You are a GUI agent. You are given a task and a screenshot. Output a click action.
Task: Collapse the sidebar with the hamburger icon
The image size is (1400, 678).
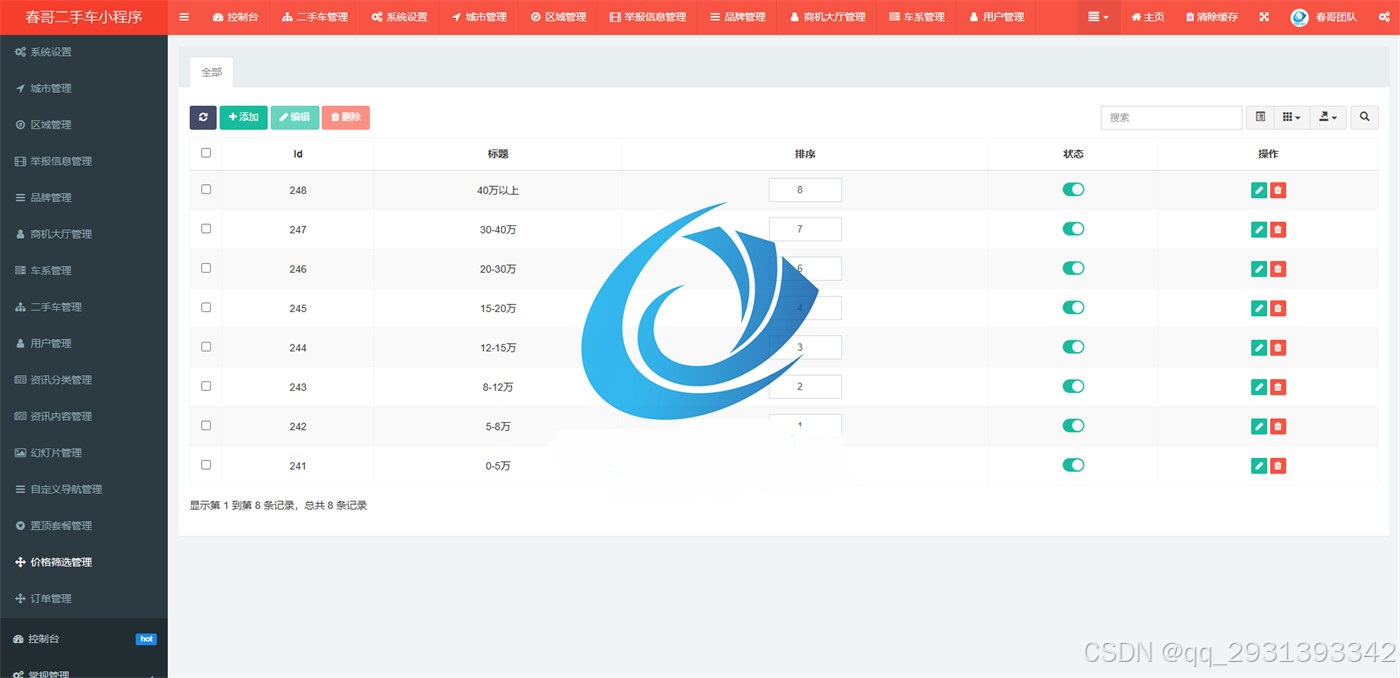tap(184, 17)
